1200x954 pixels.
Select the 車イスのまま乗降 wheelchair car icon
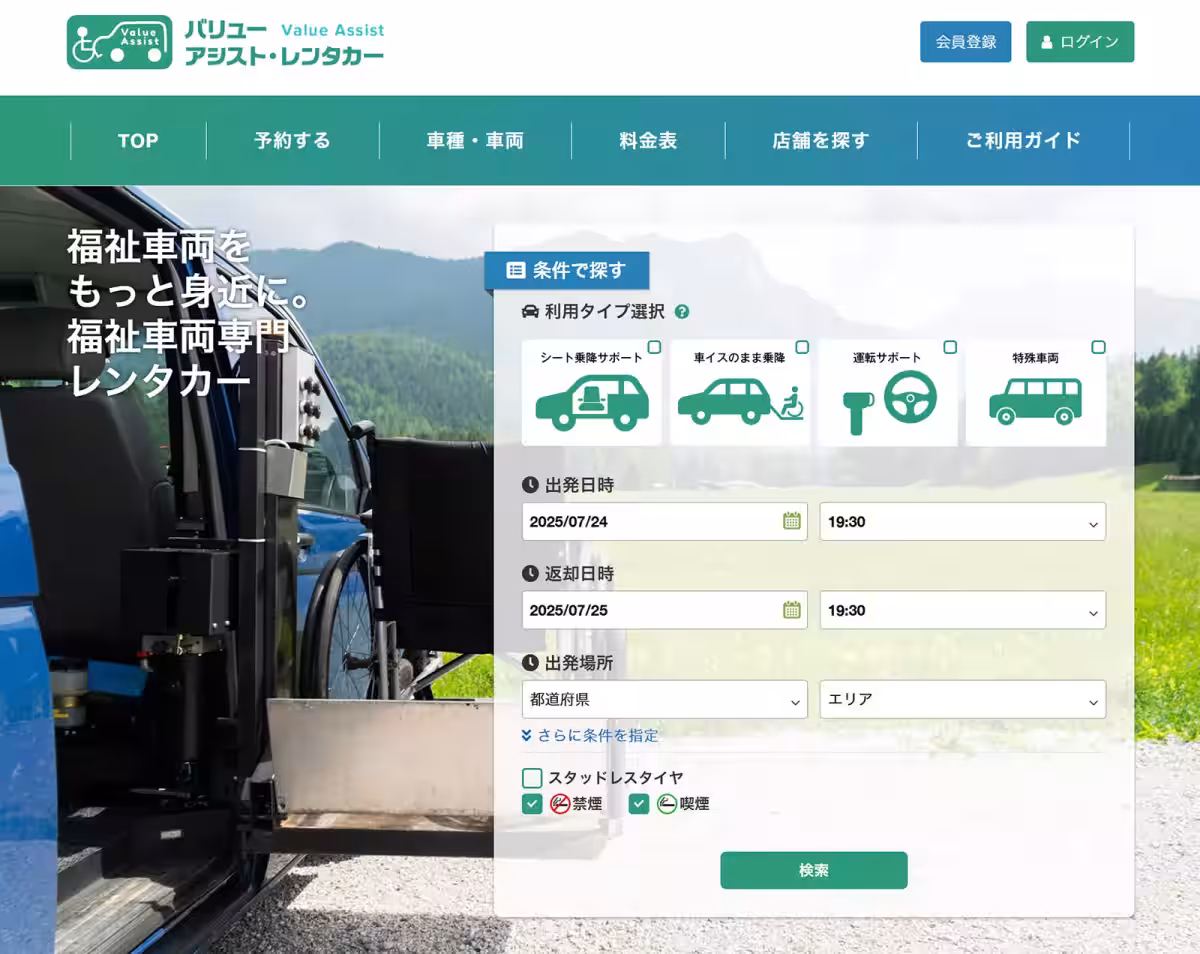[740, 402]
